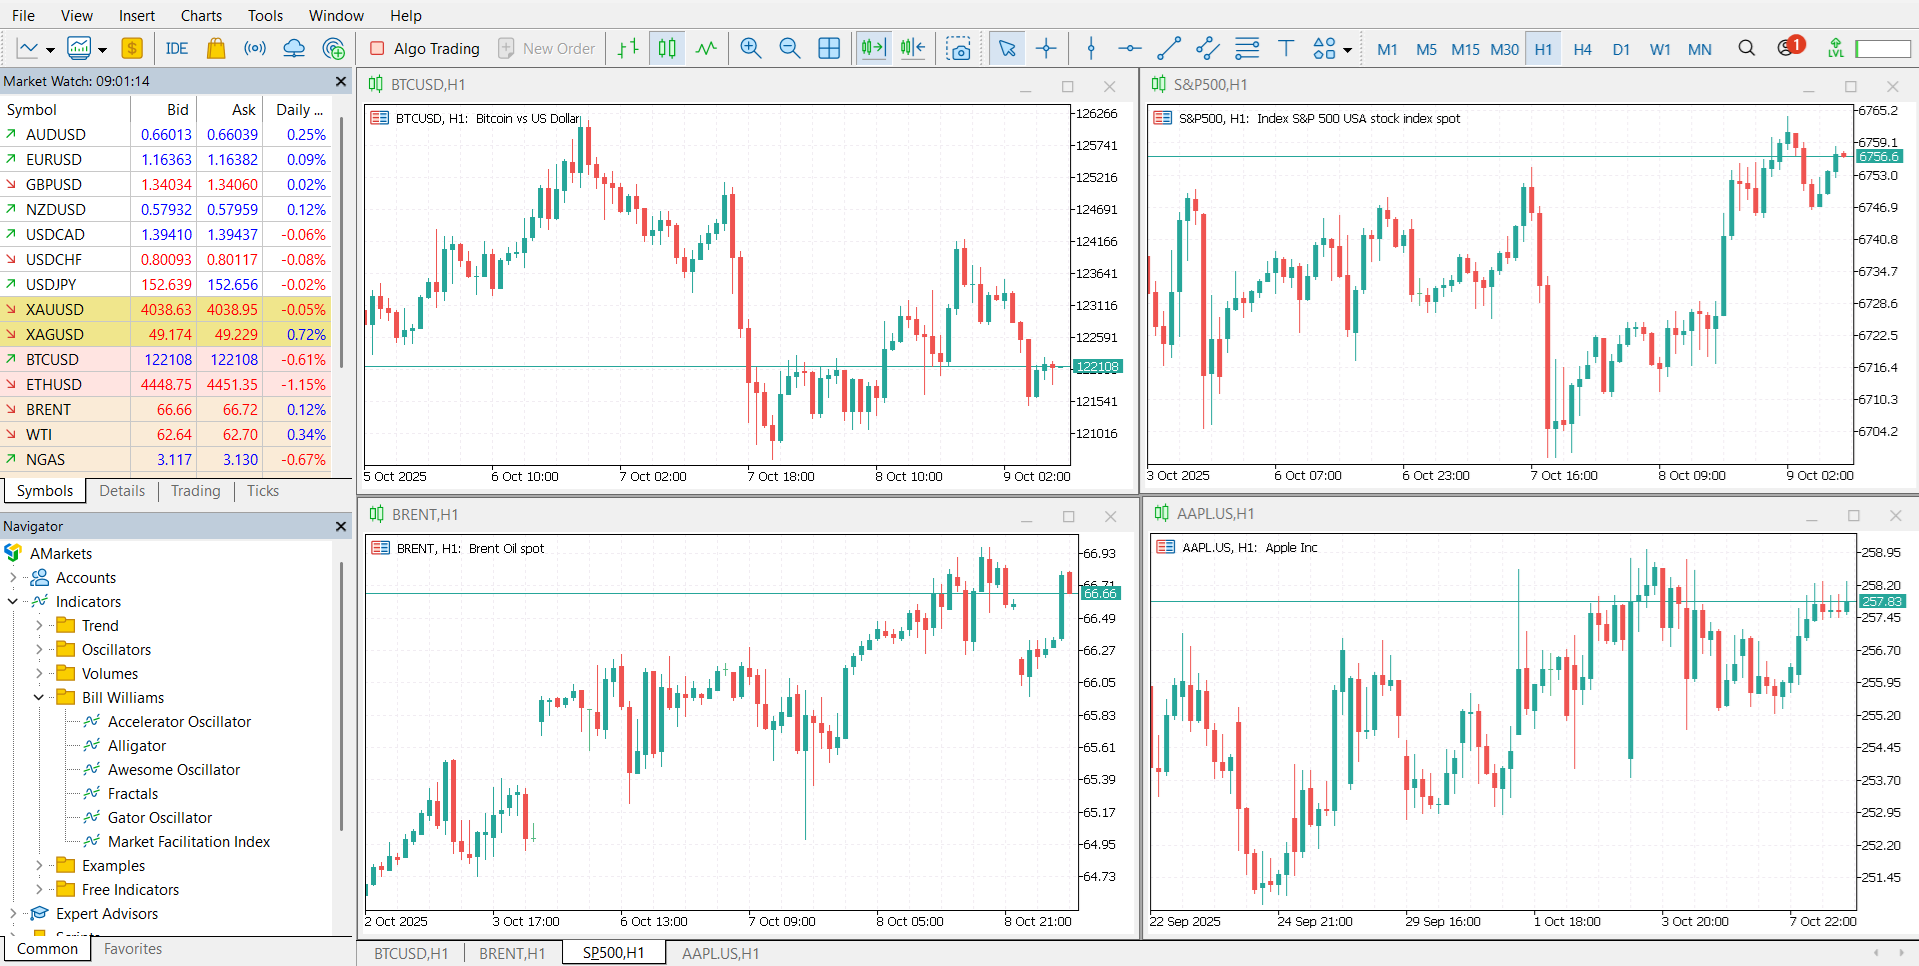Expand the Accounts tree node

click(x=13, y=577)
